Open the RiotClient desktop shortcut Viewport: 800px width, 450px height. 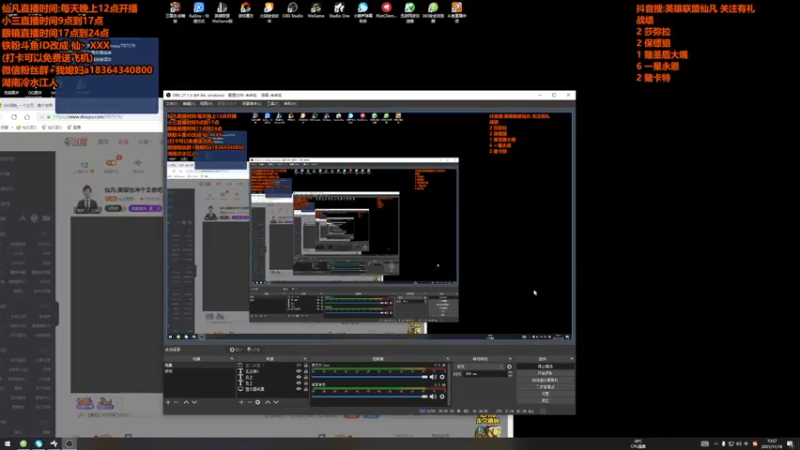tap(386, 10)
